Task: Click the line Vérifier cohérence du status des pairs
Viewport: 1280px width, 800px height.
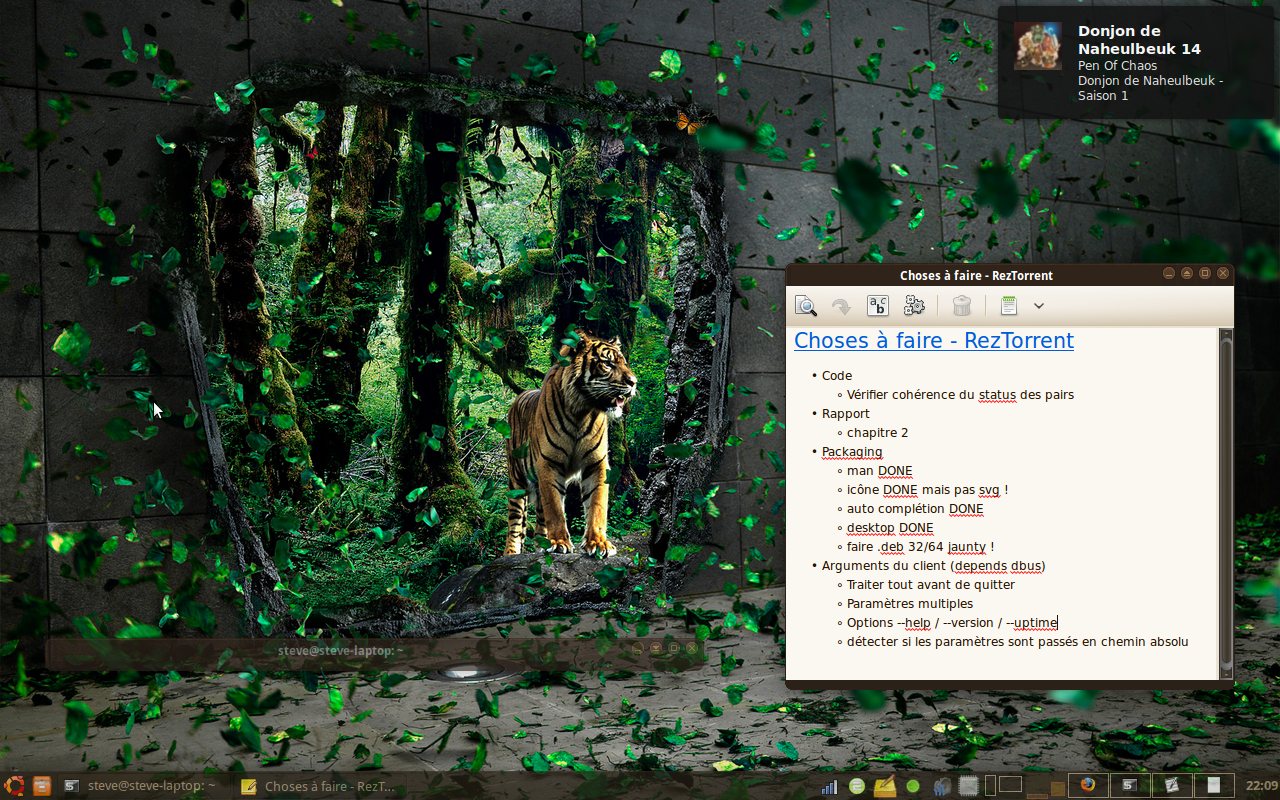Action: coord(960,395)
